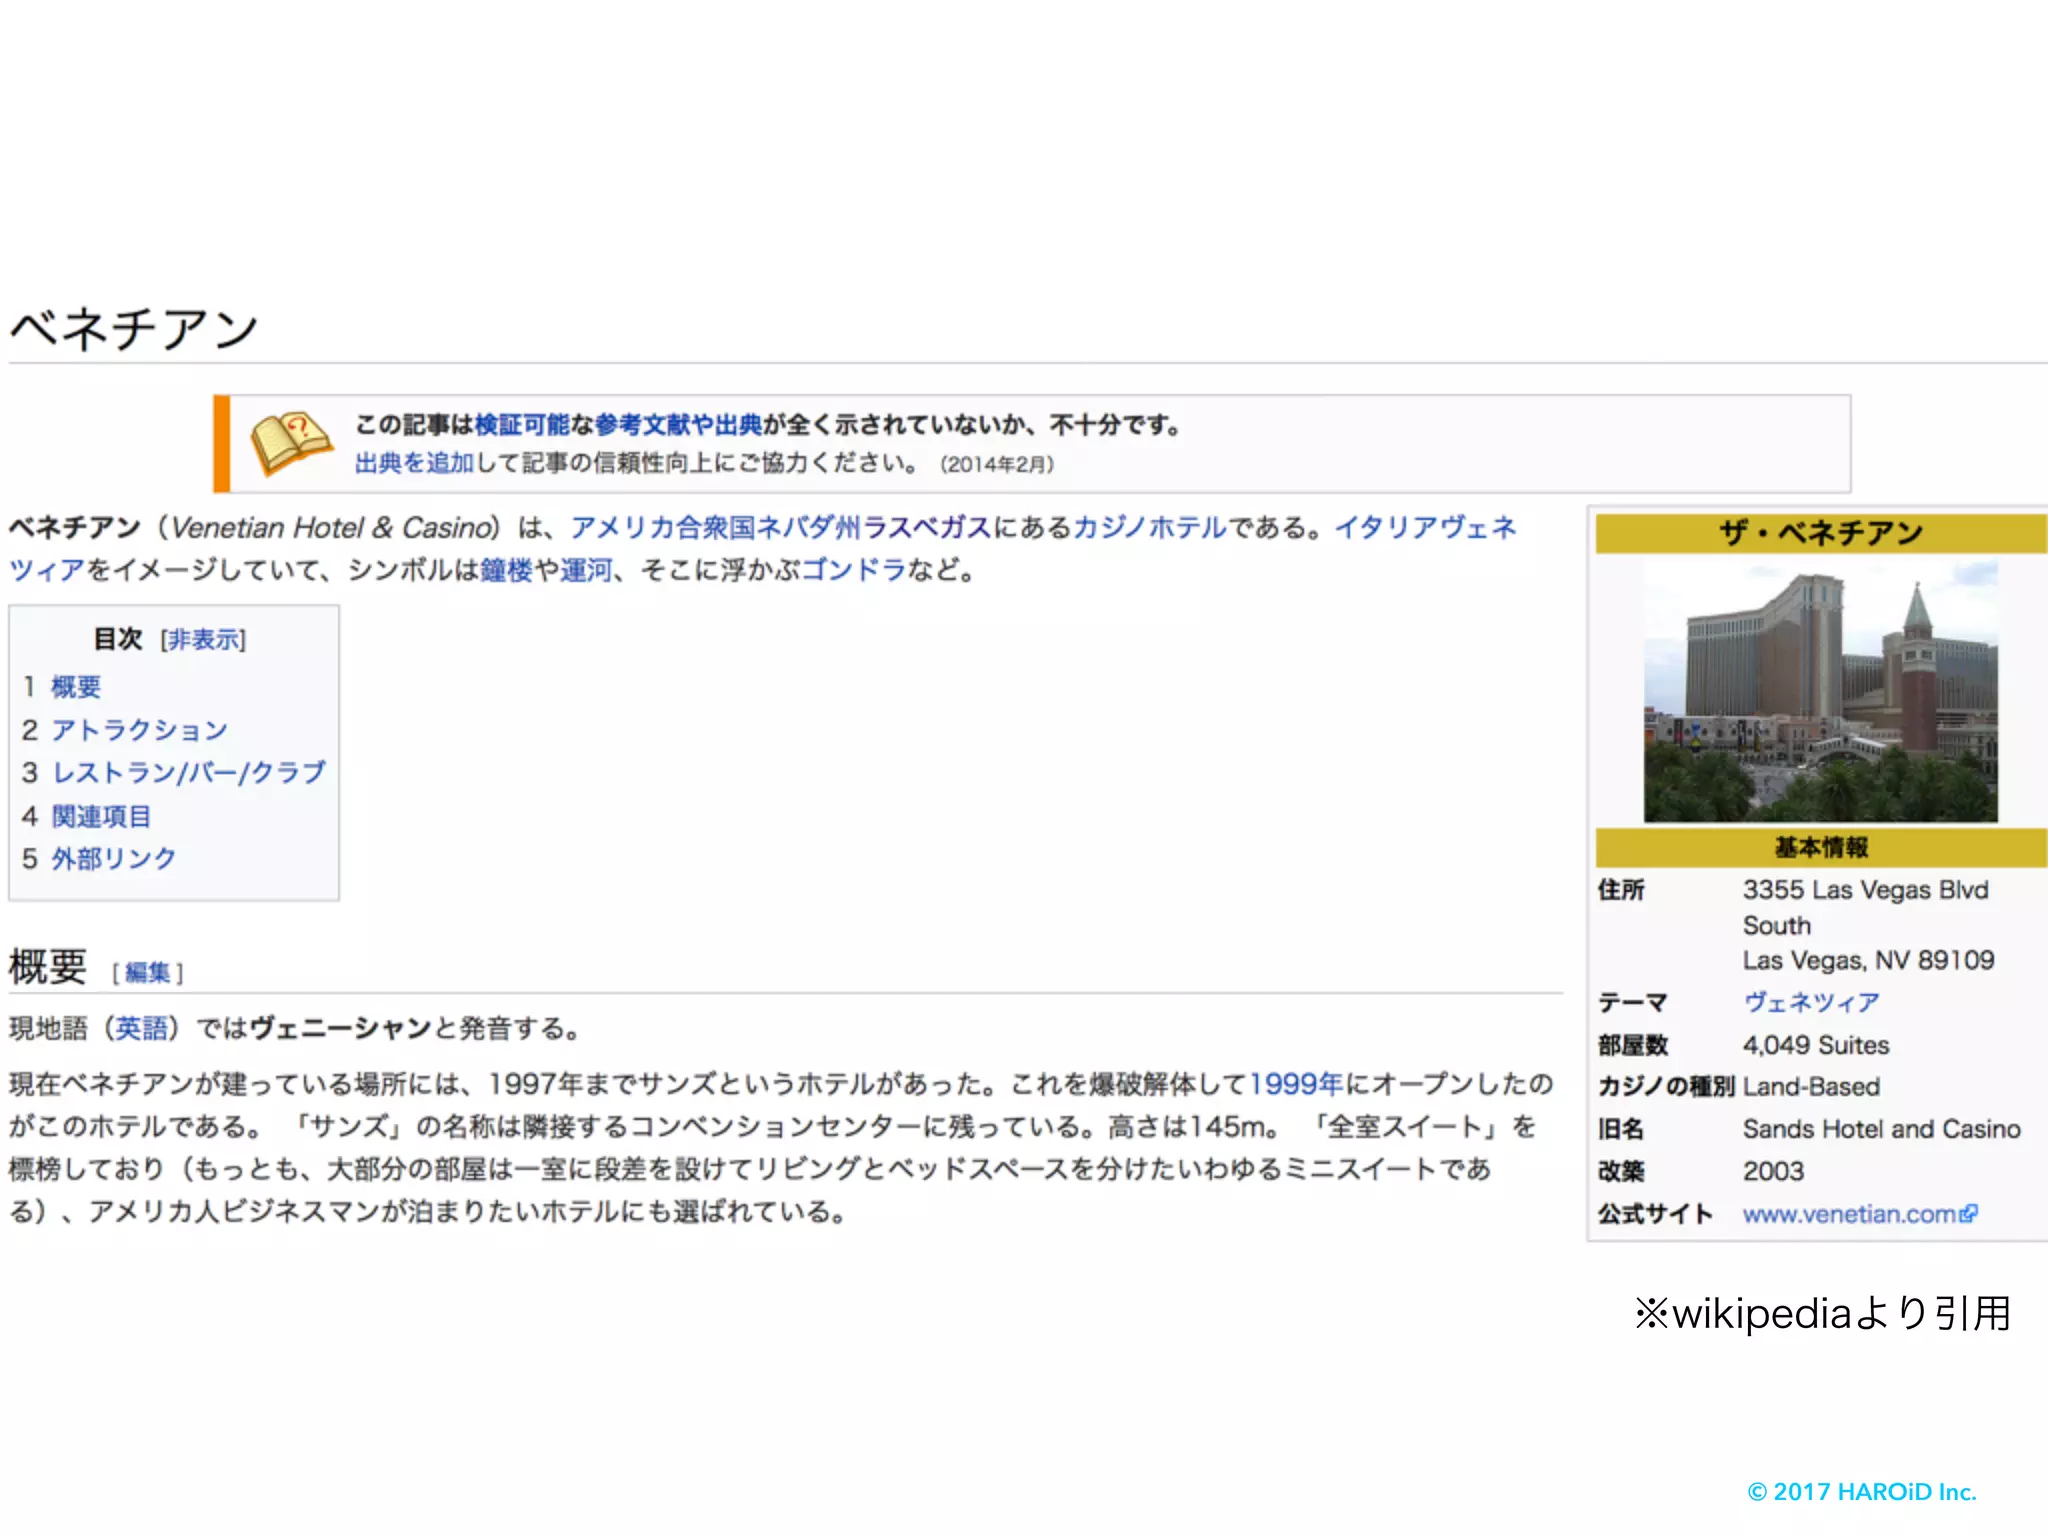
Task: Click the external link icon beside venetian.com
Action: pyautogui.click(x=1969, y=1213)
